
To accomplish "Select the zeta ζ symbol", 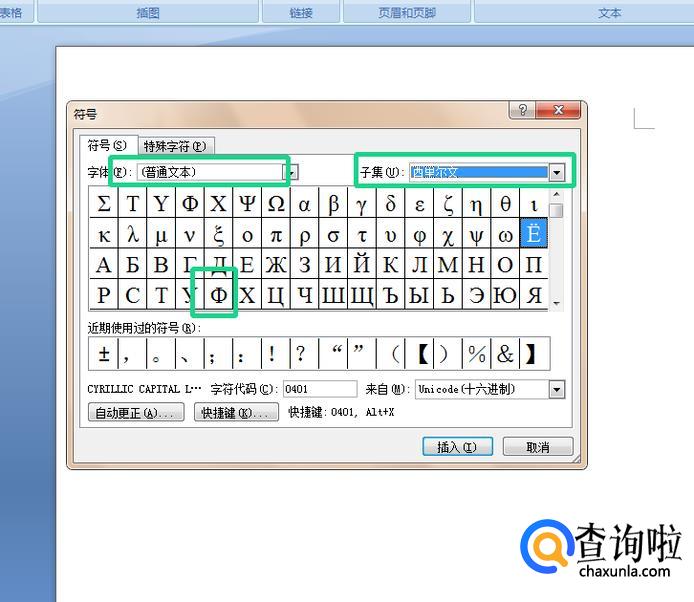I will (x=448, y=203).
